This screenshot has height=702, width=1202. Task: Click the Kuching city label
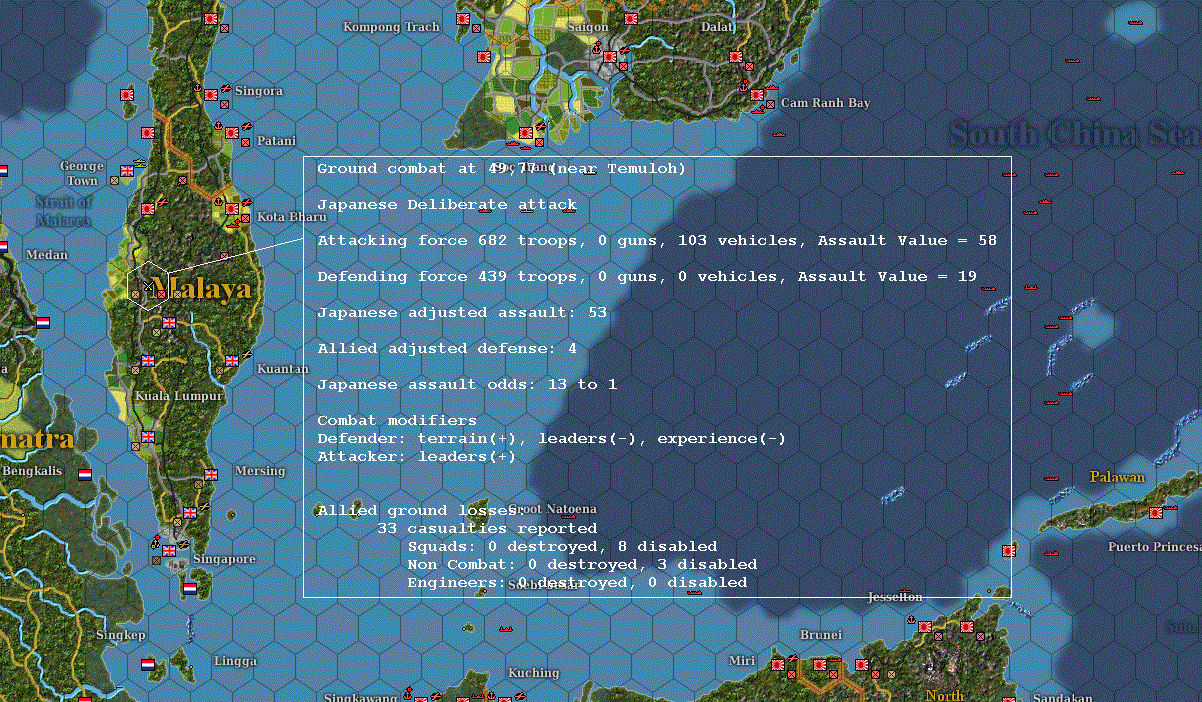point(533,673)
